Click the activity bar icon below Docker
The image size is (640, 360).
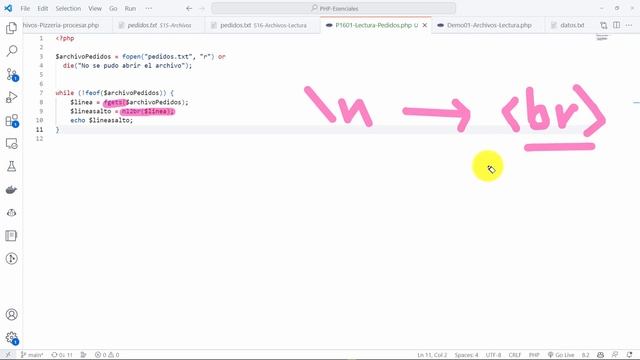(x=11, y=213)
